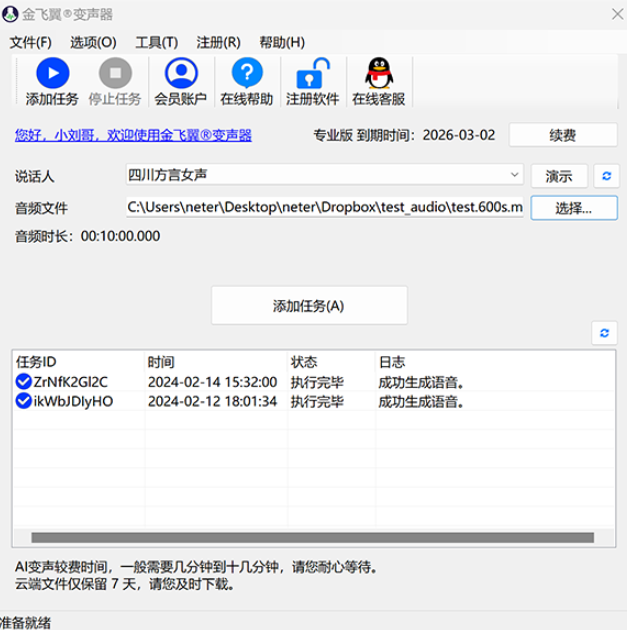Click the 停止任务 stop icon
Image resolution: width=627 pixels, height=630 pixels.
[115, 73]
